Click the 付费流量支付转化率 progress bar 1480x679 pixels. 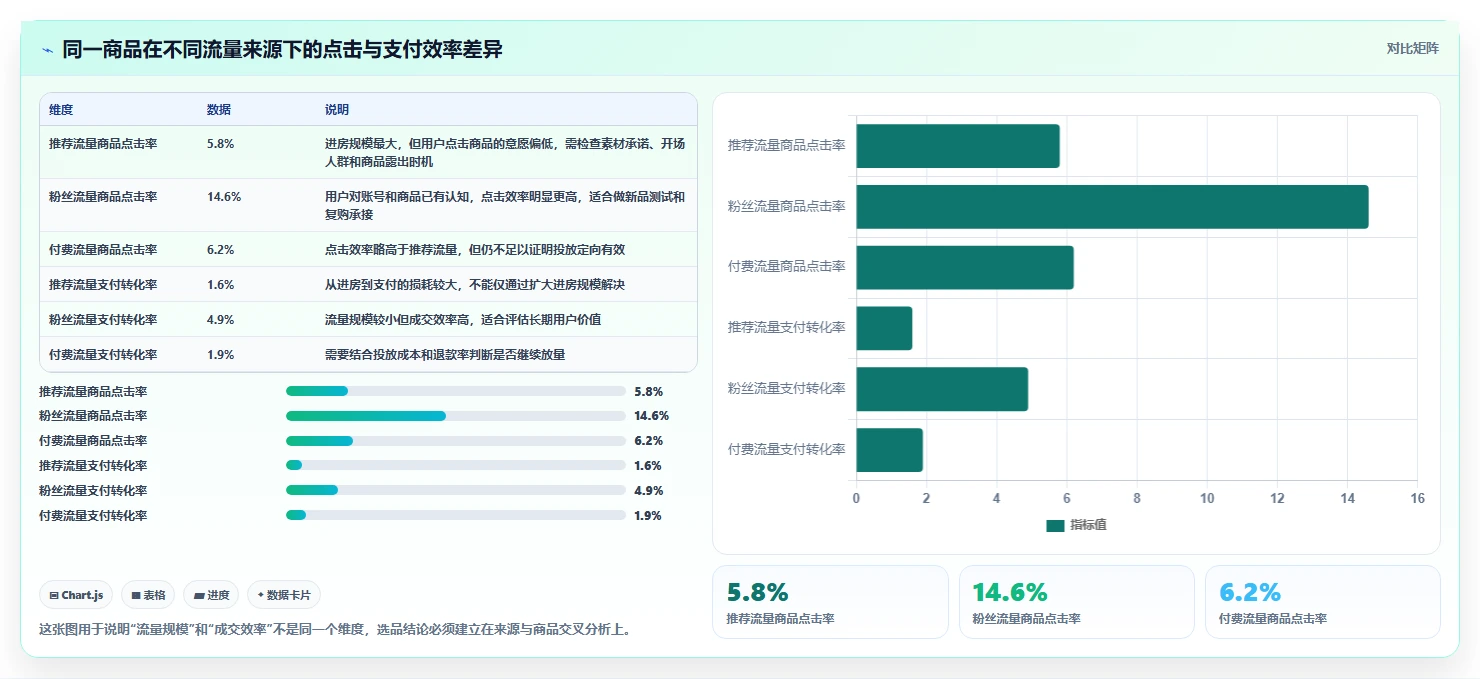point(456,516)
